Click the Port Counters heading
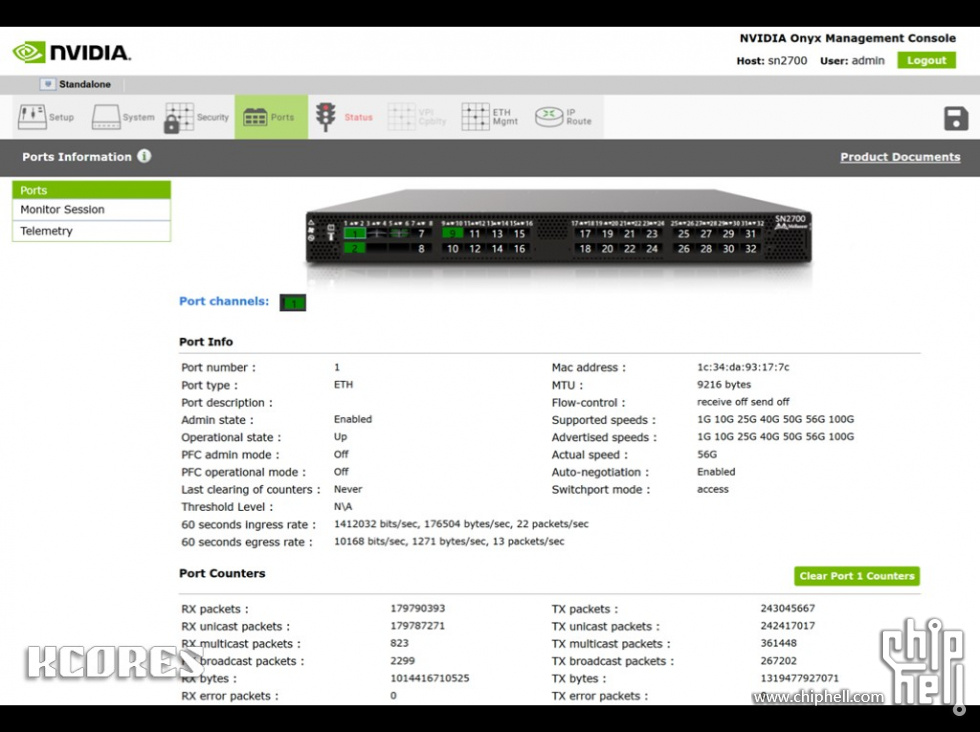 pyautogui.click(x=222, y=573)
